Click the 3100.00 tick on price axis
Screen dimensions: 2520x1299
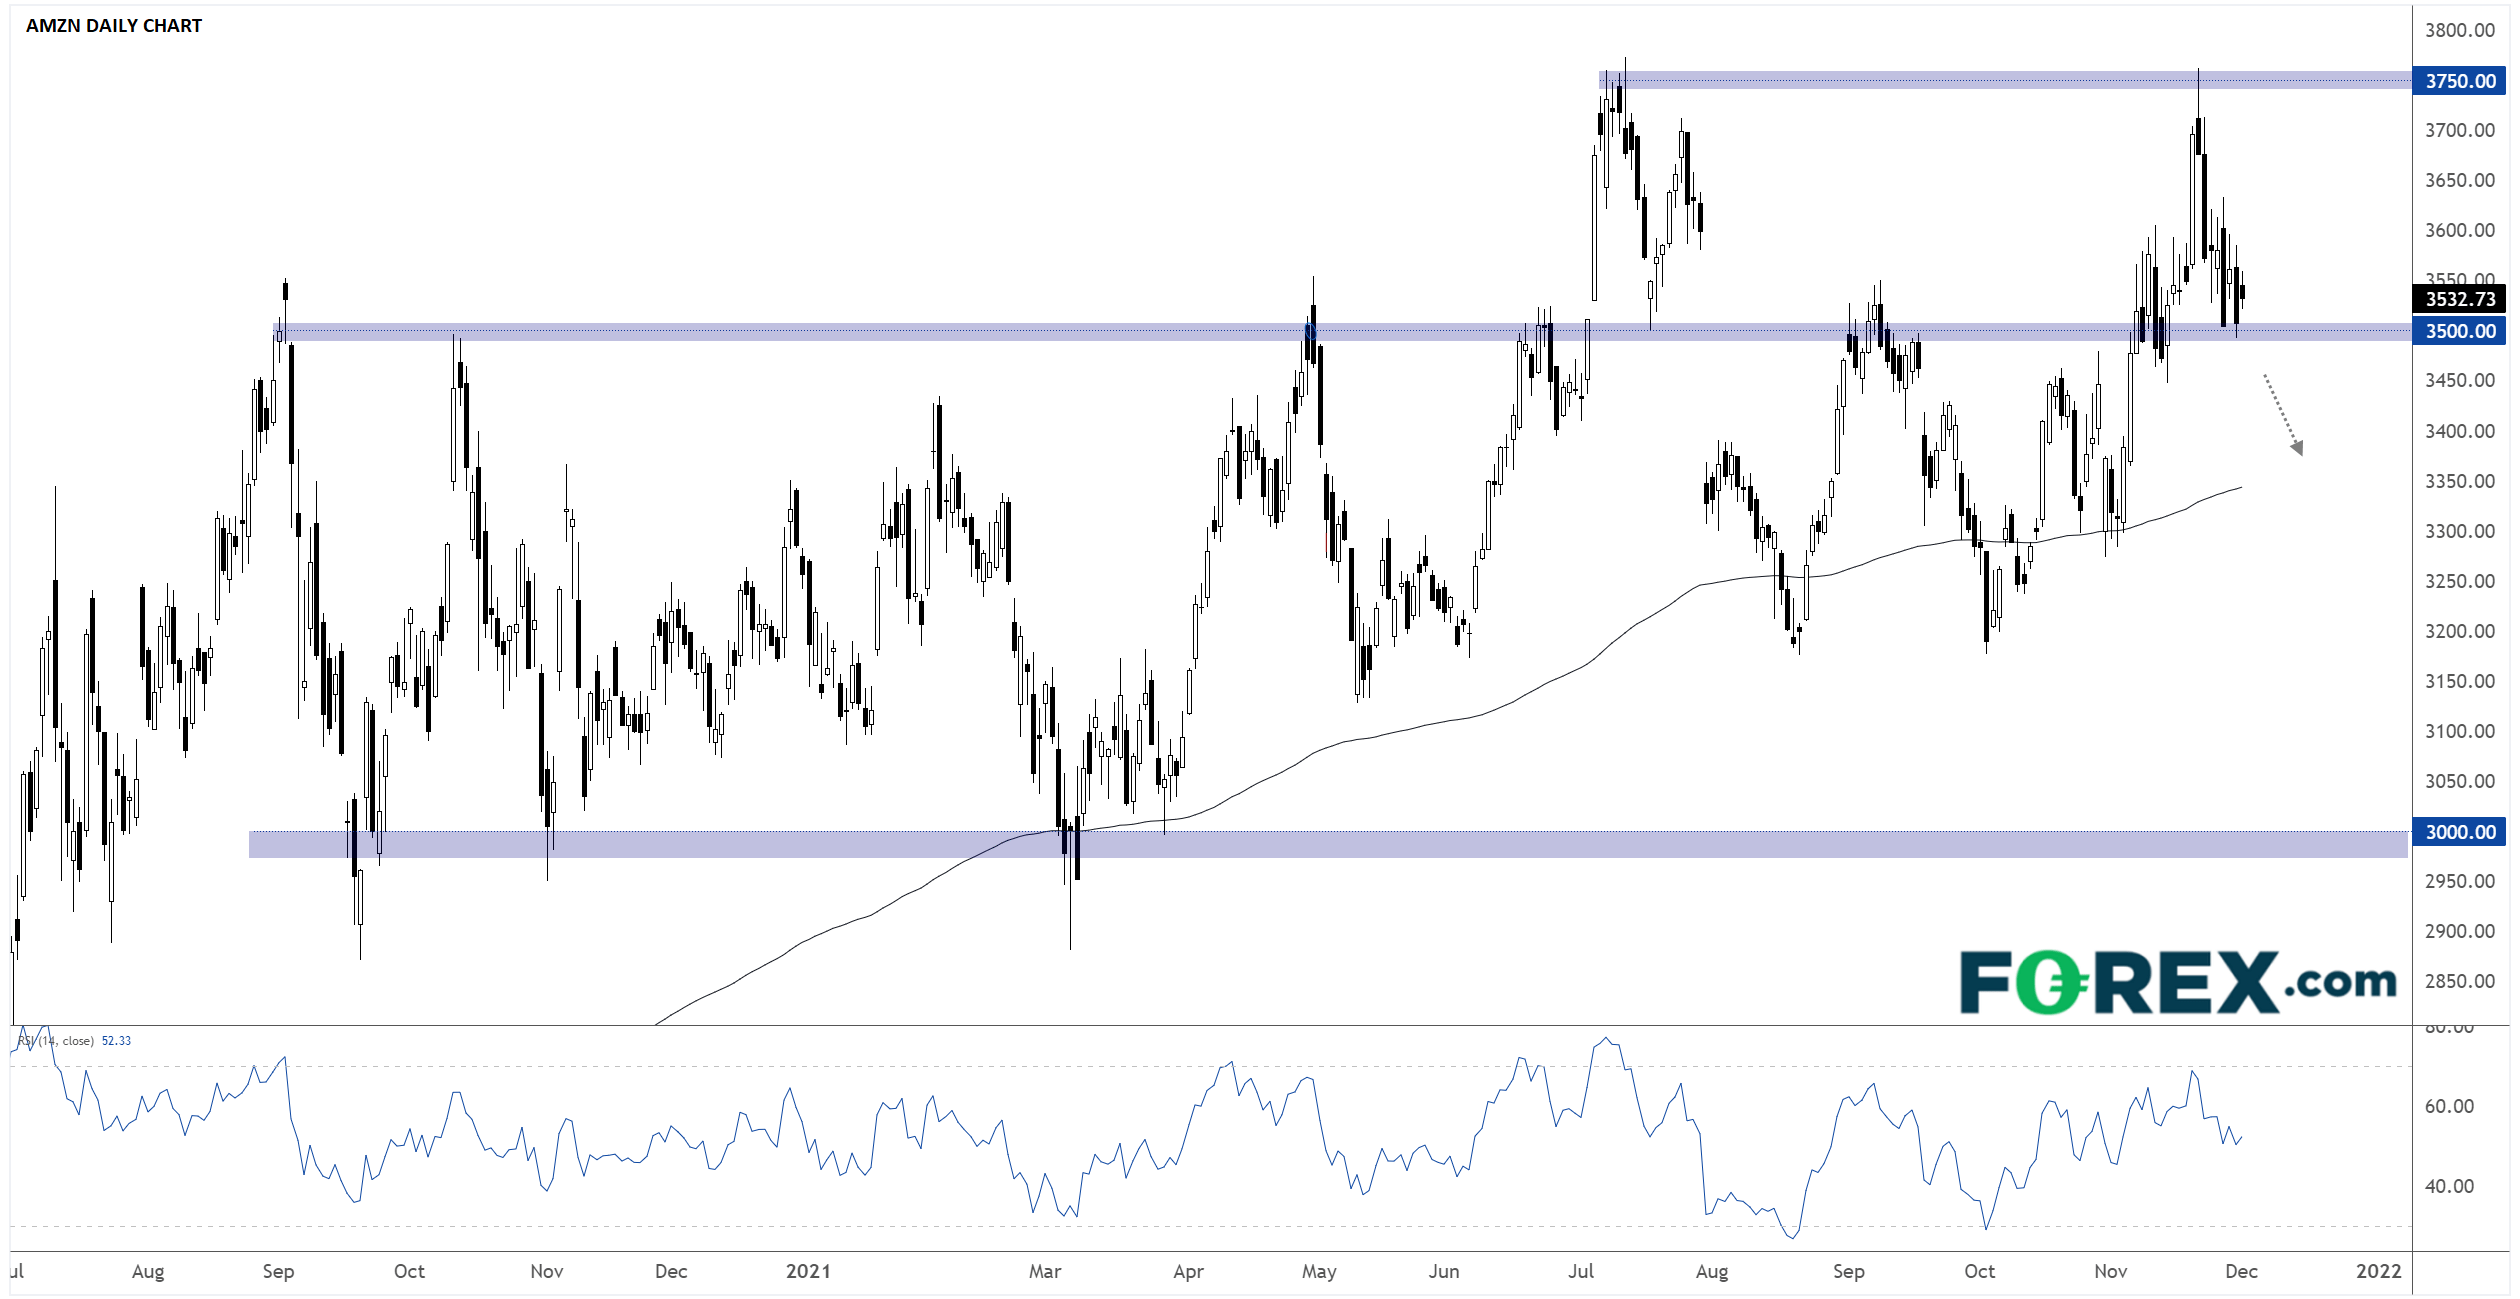(2460, 731)
